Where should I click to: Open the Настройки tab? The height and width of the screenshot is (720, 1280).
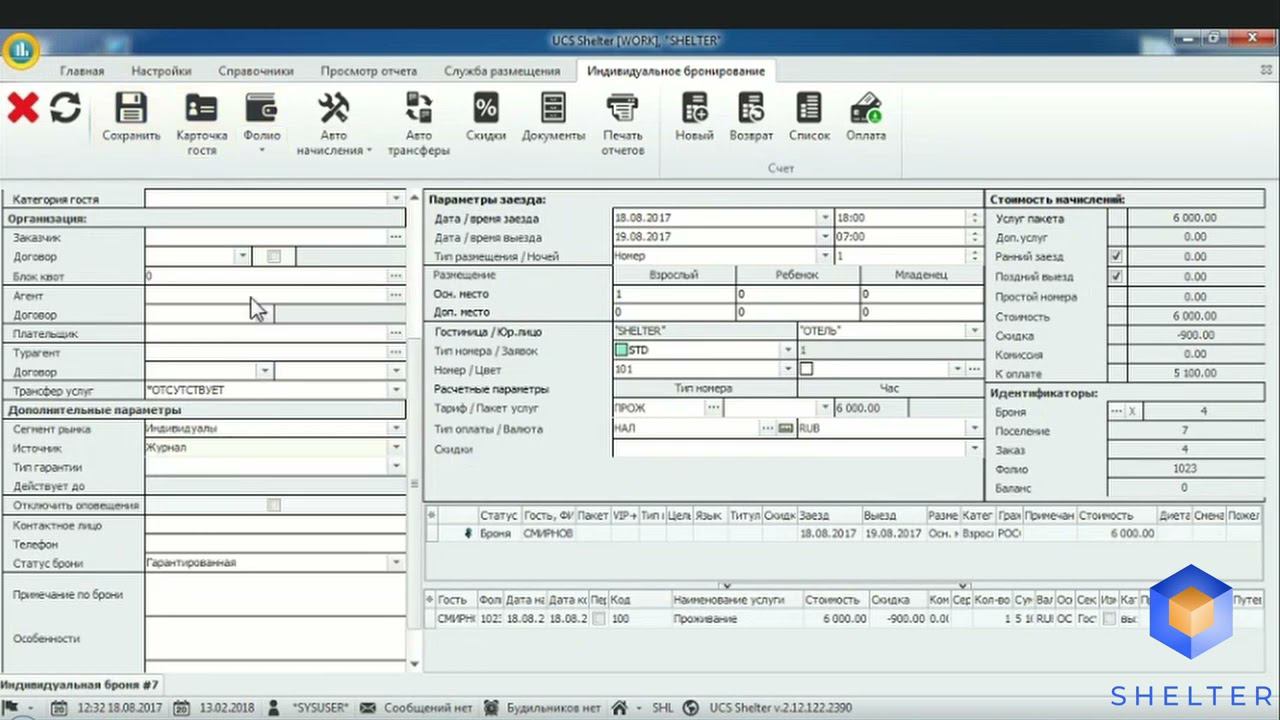pyautogui.click(x=161, y=71)
